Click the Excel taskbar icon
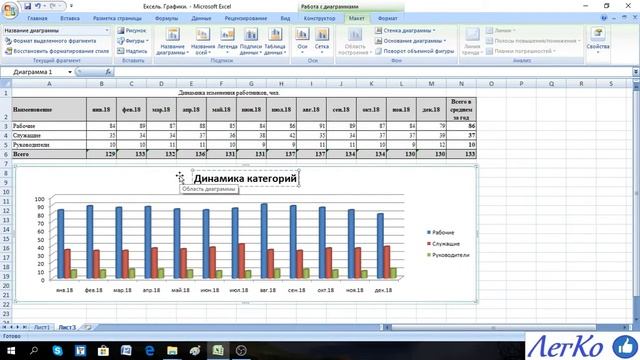640x360 pixels. tap(218, 351)
